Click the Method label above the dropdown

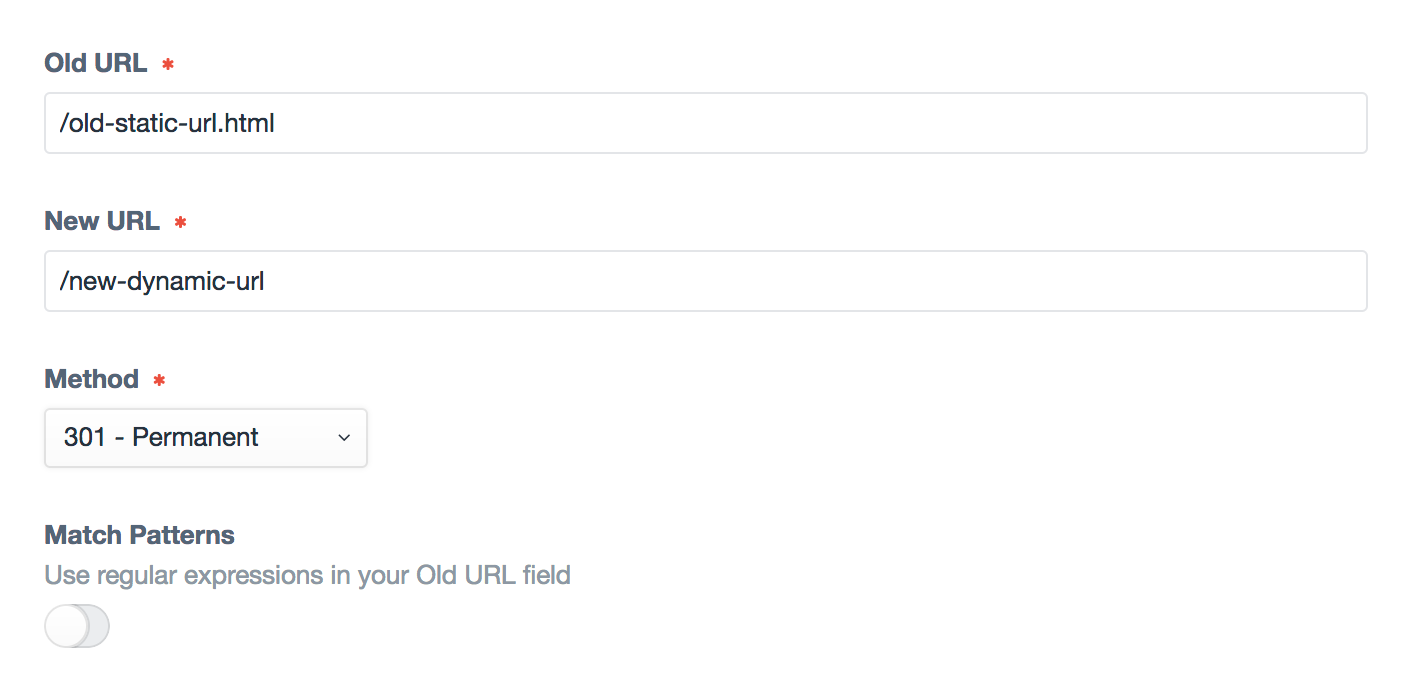pyautogui.click(x=91, y=379)
